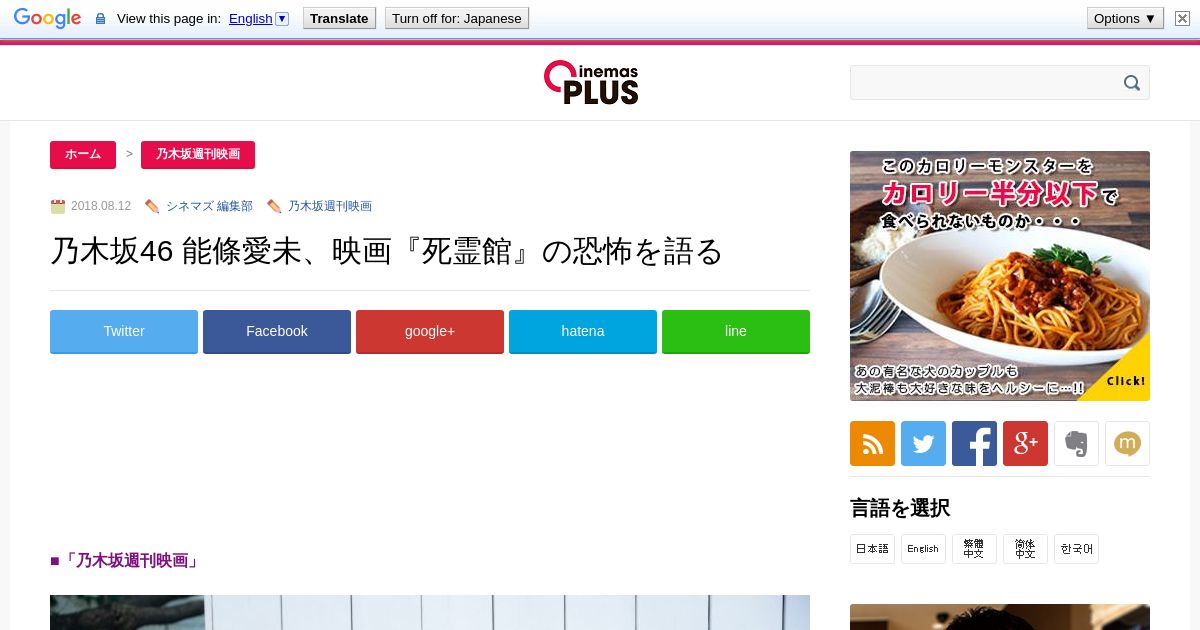
Task: Click the Google logo in translate bar
Action: tap(47, 18)
